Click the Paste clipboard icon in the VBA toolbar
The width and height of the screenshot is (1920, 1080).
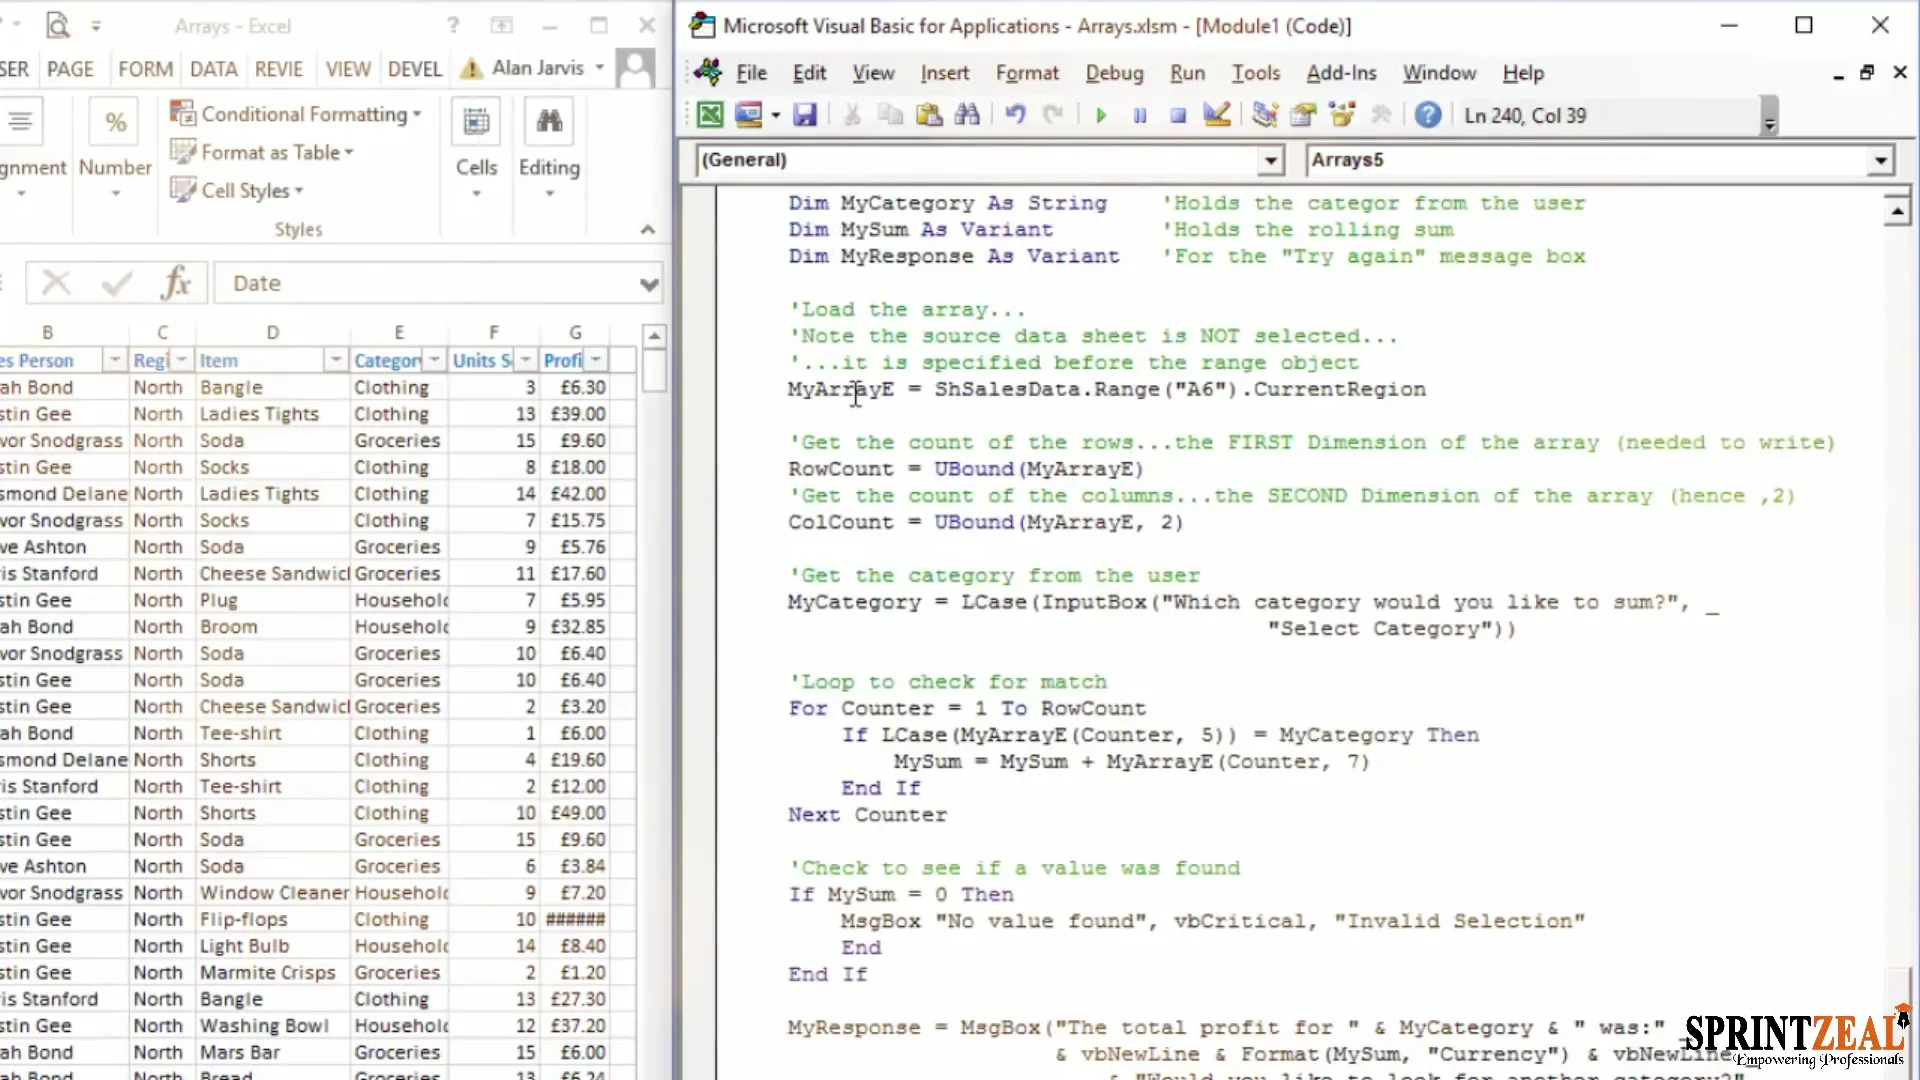click(929, 115)
